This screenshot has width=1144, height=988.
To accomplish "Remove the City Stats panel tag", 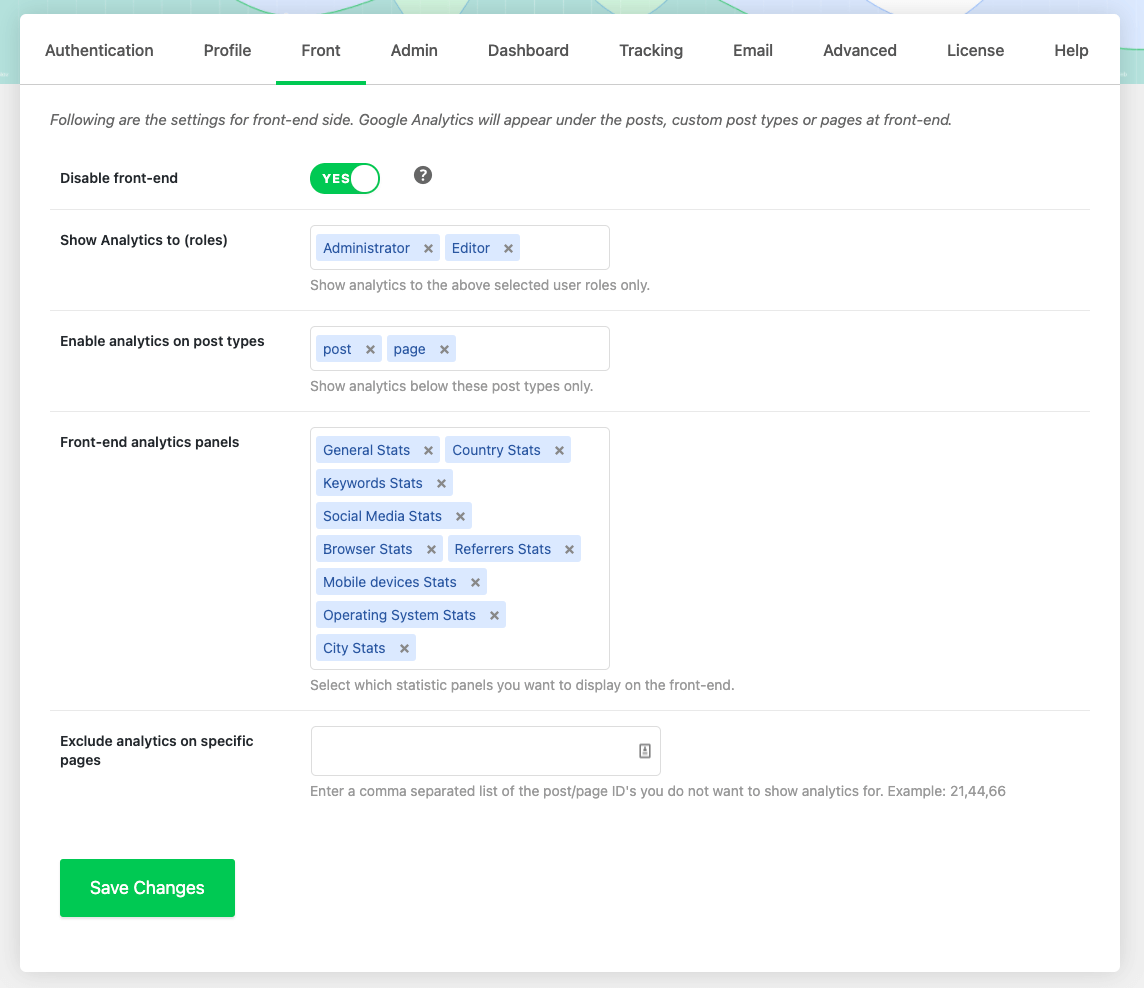I will [x=404, y=649].
